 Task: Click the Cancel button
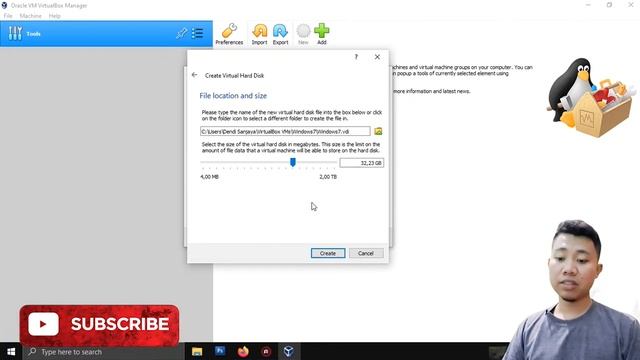tap(366, 253)
